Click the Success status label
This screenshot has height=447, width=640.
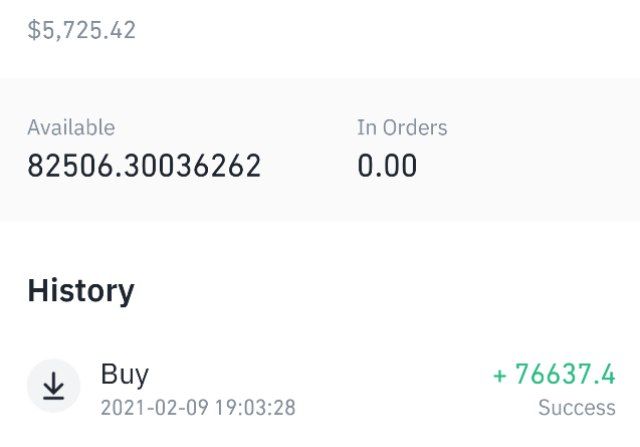point(577,407)
